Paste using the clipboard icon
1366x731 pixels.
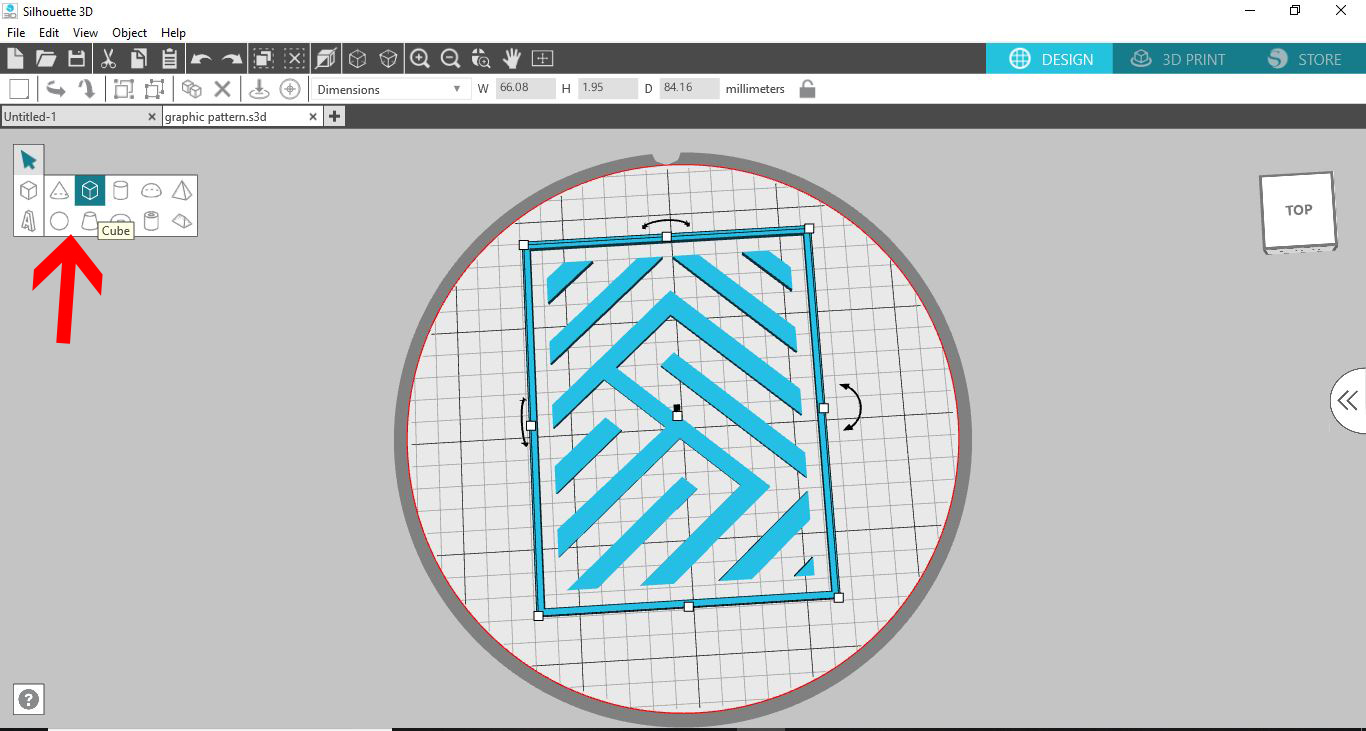(x=169, y=58)
